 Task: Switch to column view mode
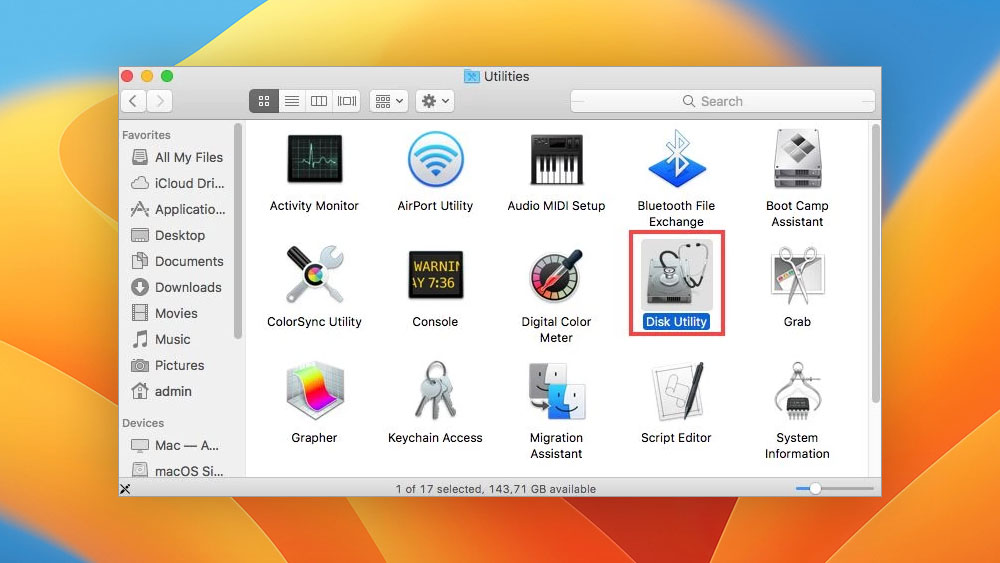(x=319, y=101)
